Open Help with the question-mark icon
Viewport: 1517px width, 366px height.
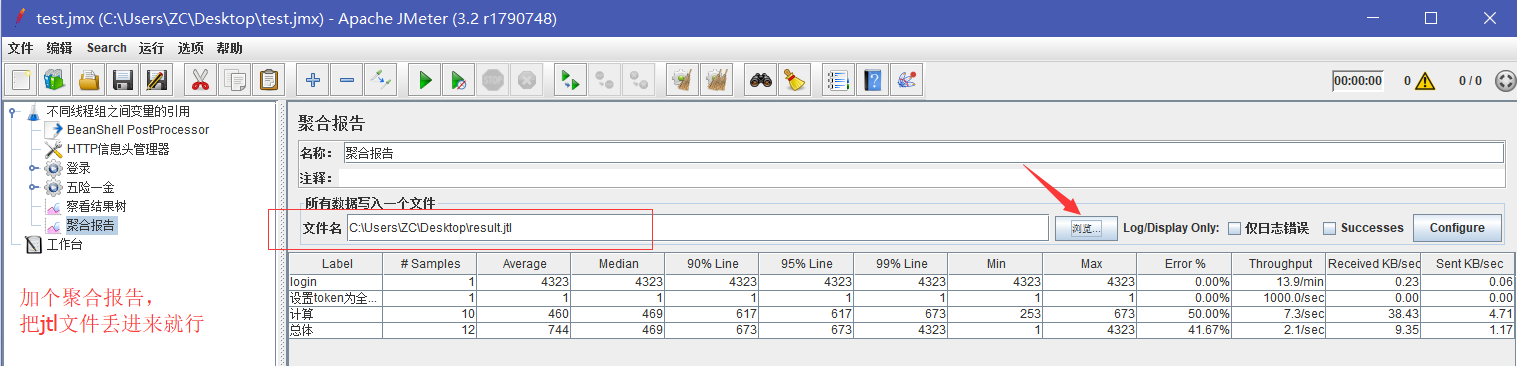pyautogui.click(x=873, y=80)
